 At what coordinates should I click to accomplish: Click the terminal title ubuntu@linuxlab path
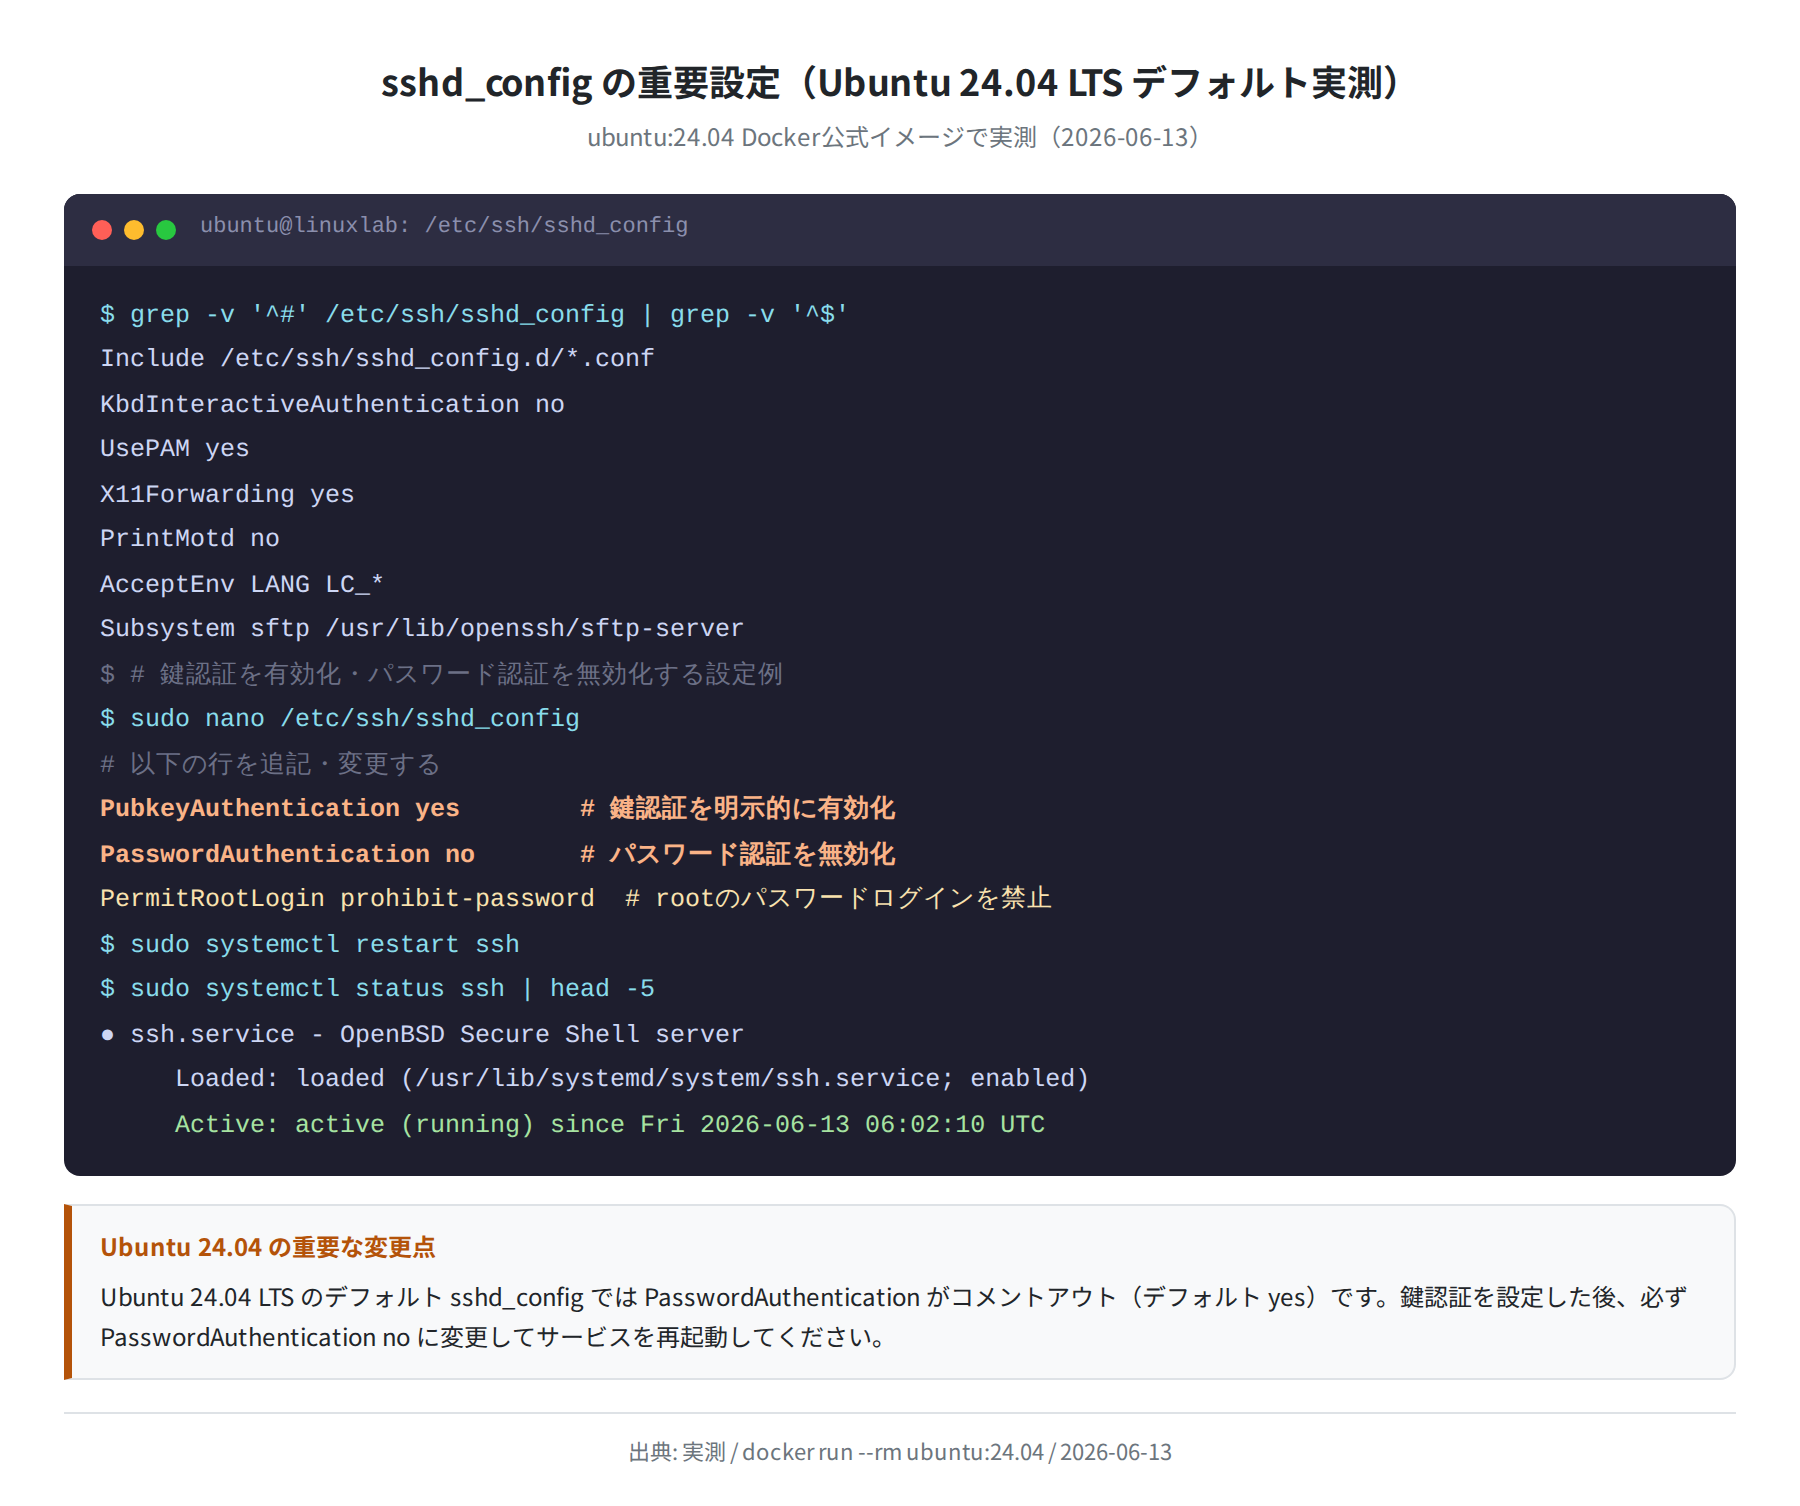pos(444,226)
